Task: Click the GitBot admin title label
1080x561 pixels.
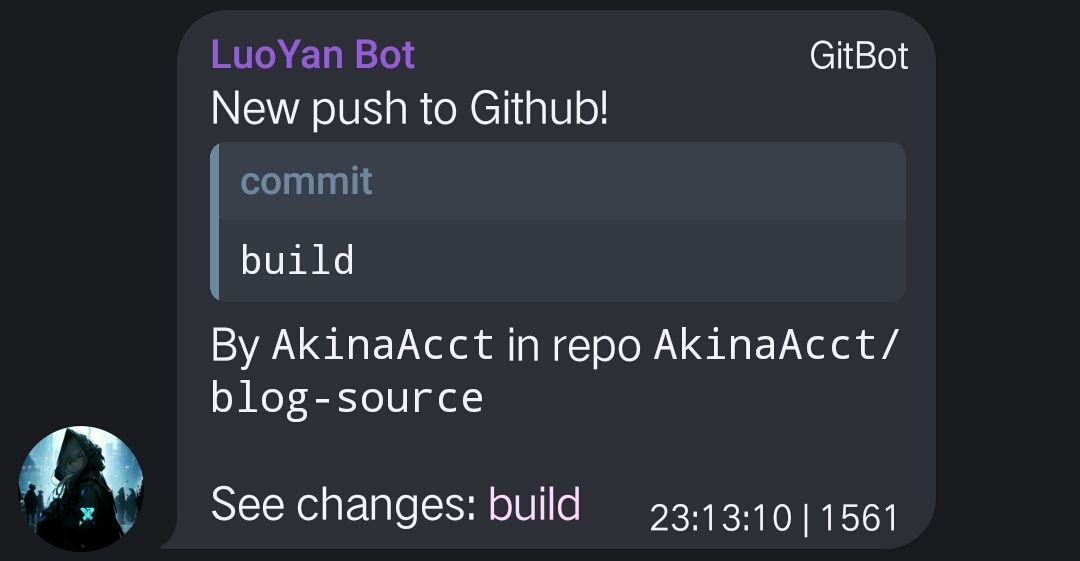Action: point(858,56)
